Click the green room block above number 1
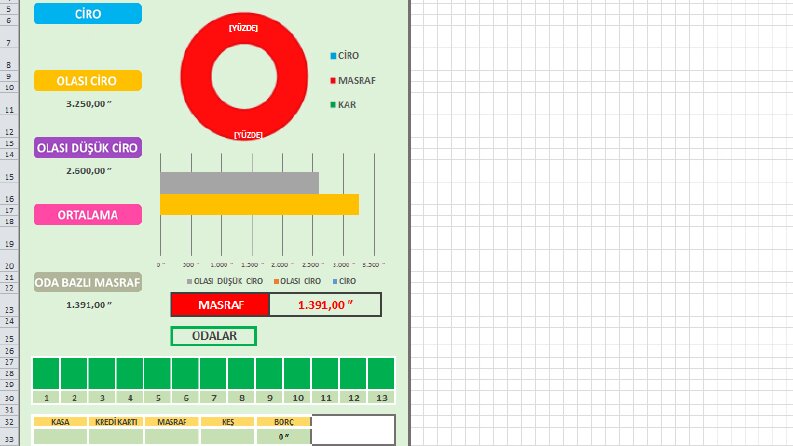The height and width of the screenshot is (446, 793). coord(46,373)
